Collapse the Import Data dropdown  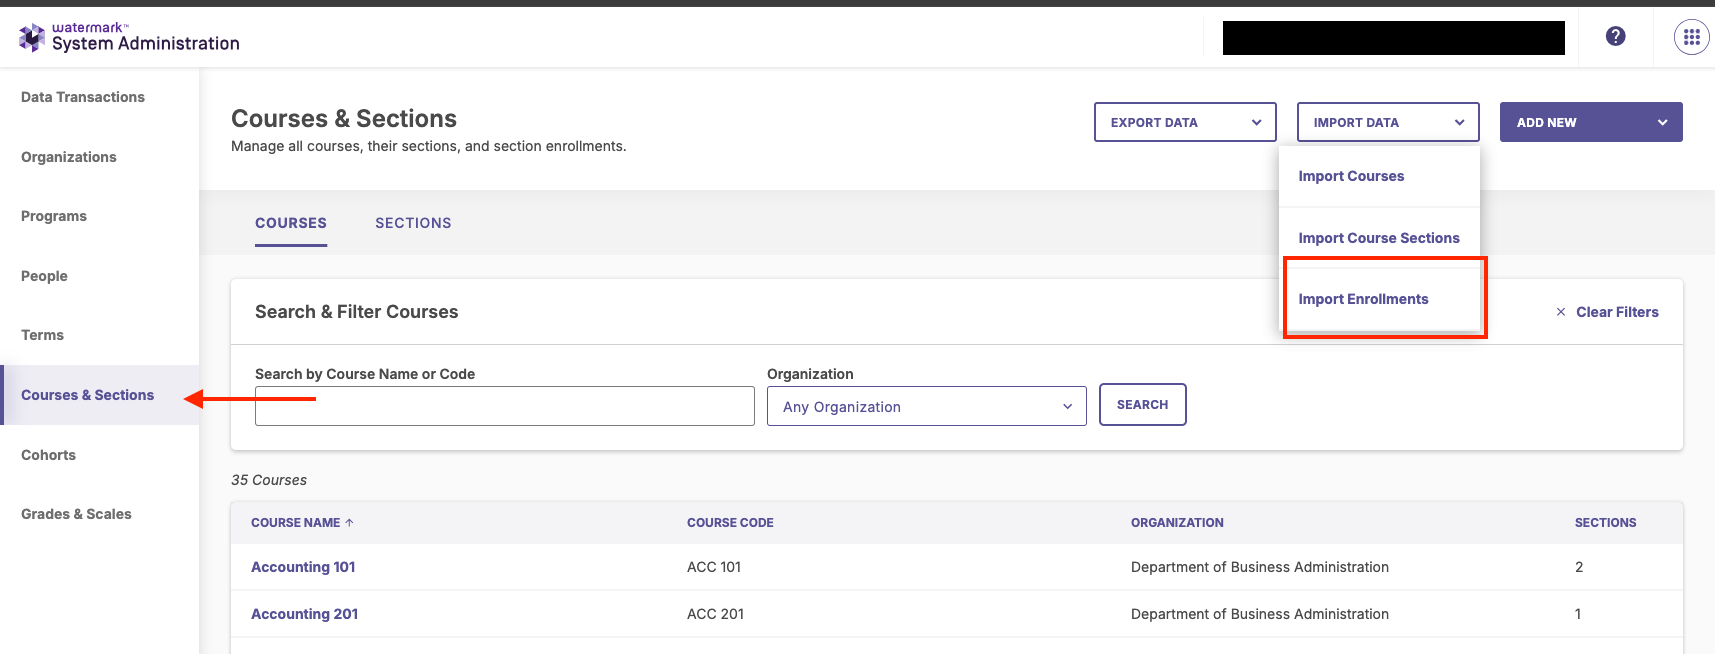coord(1388,122)
